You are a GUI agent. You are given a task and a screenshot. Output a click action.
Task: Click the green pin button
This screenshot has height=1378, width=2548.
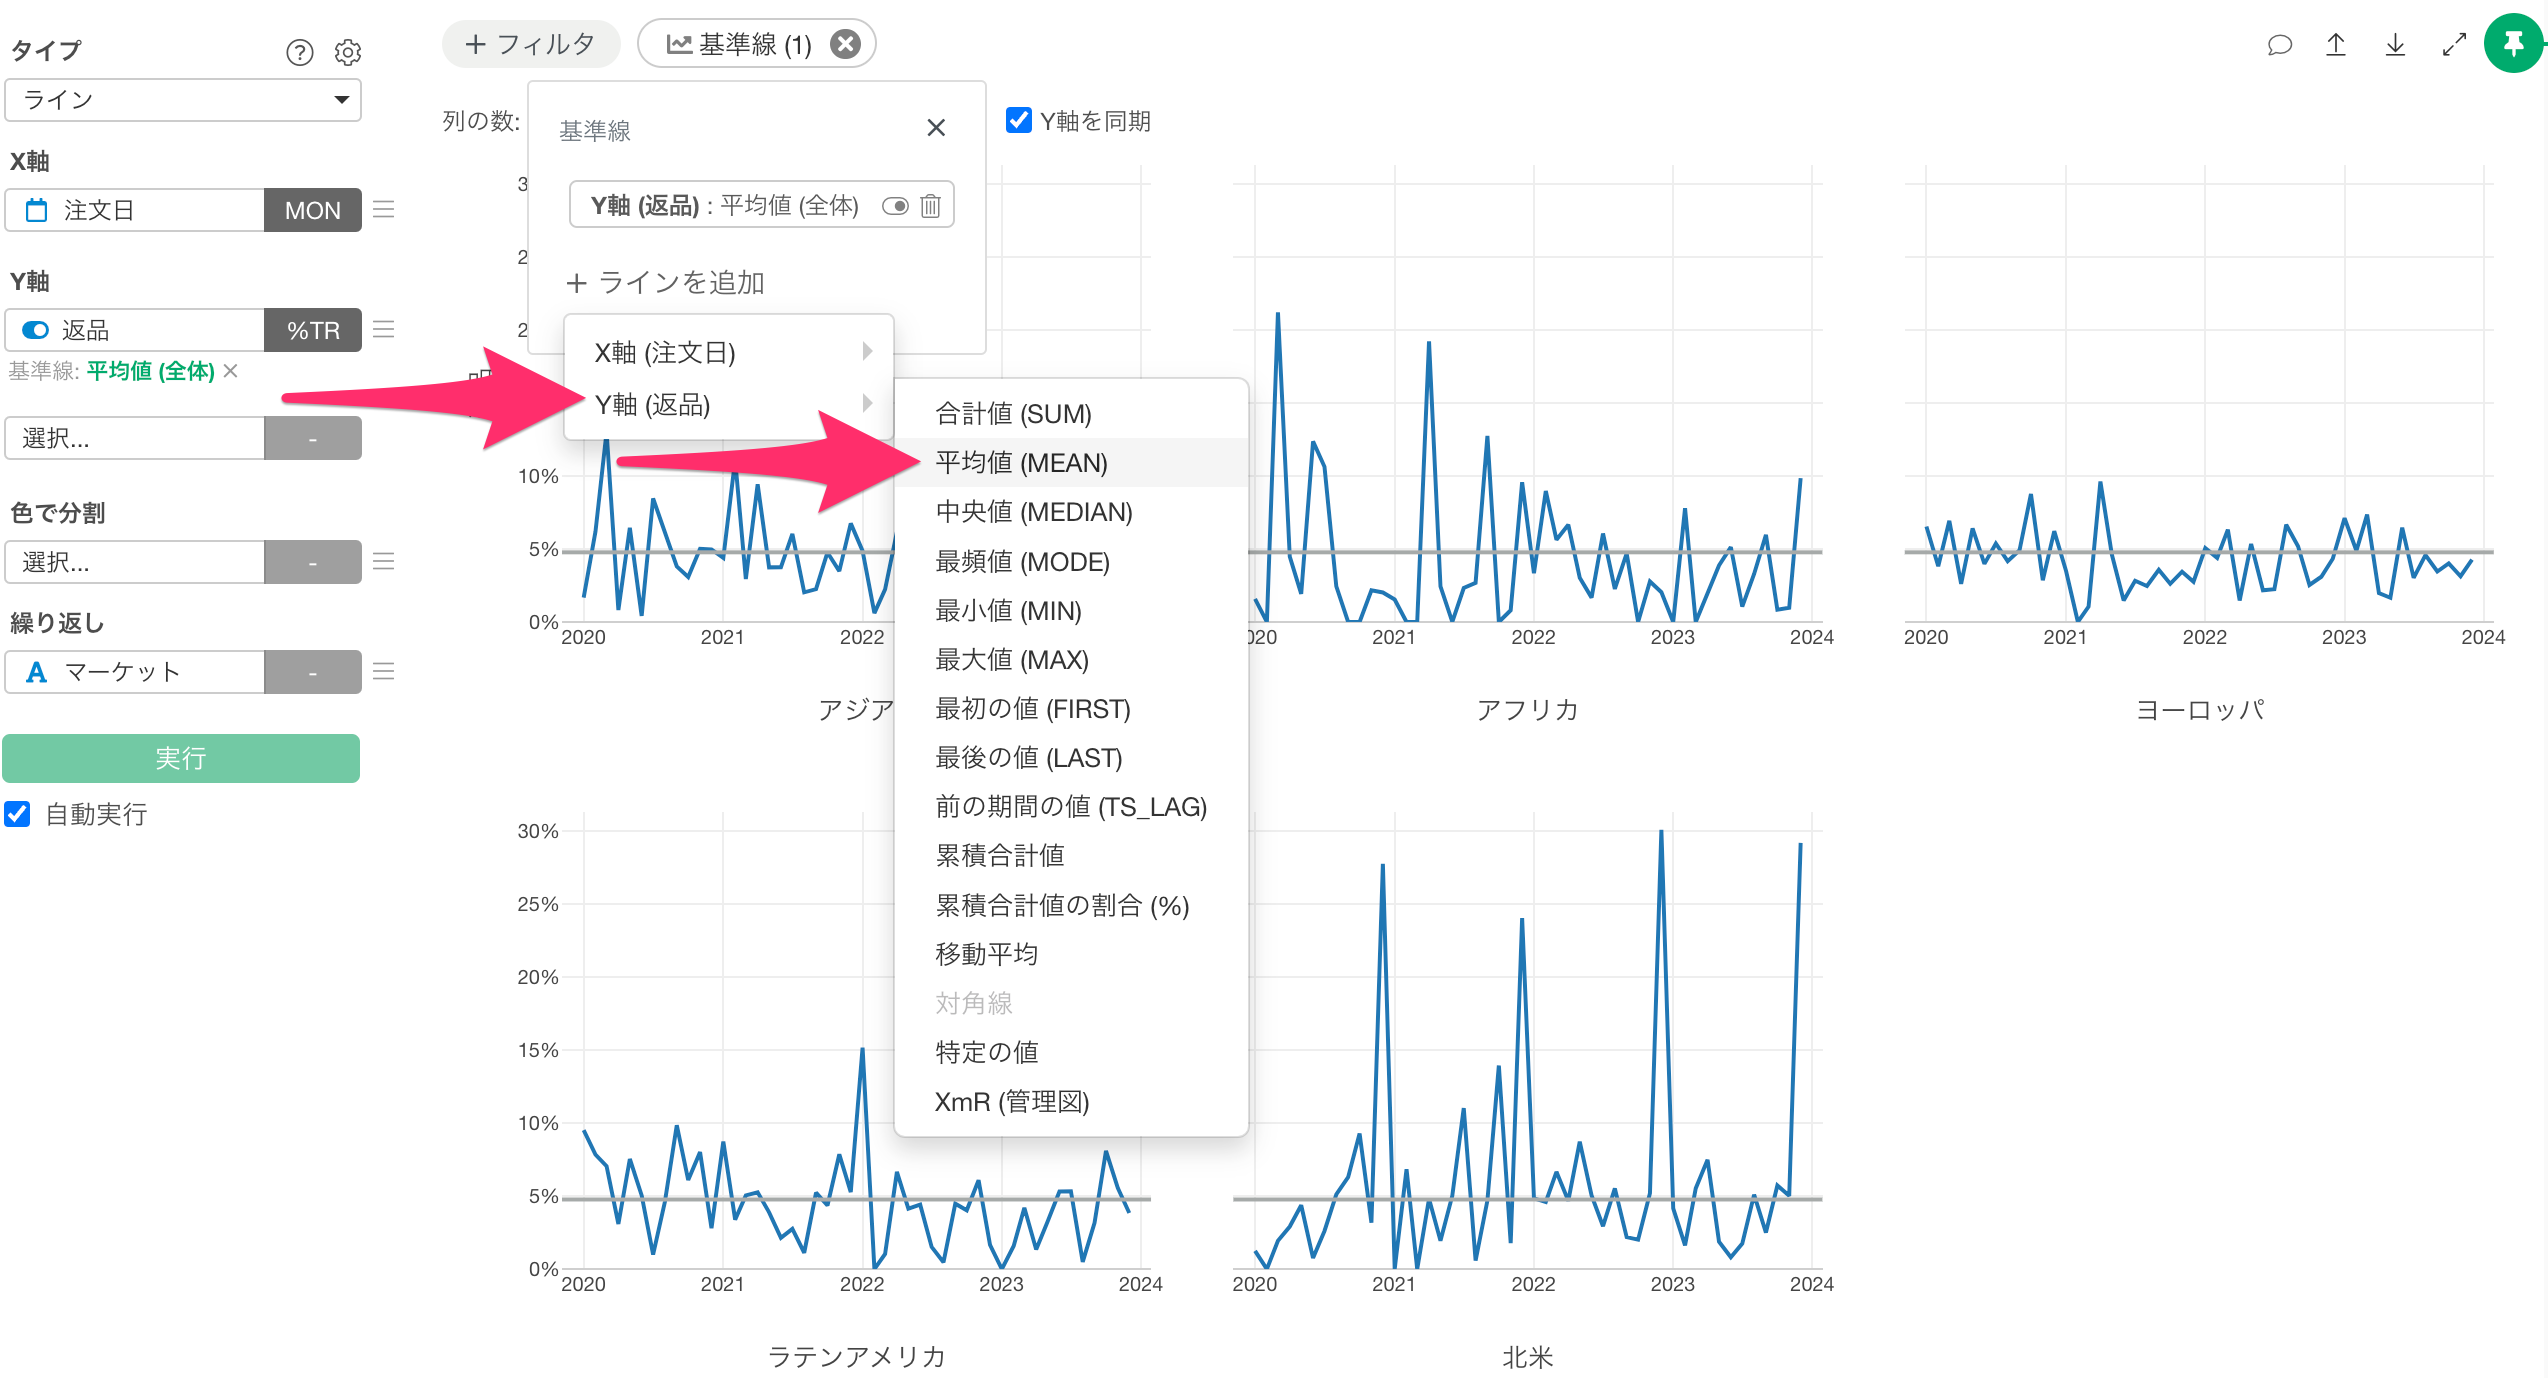tap(2512, 44)
